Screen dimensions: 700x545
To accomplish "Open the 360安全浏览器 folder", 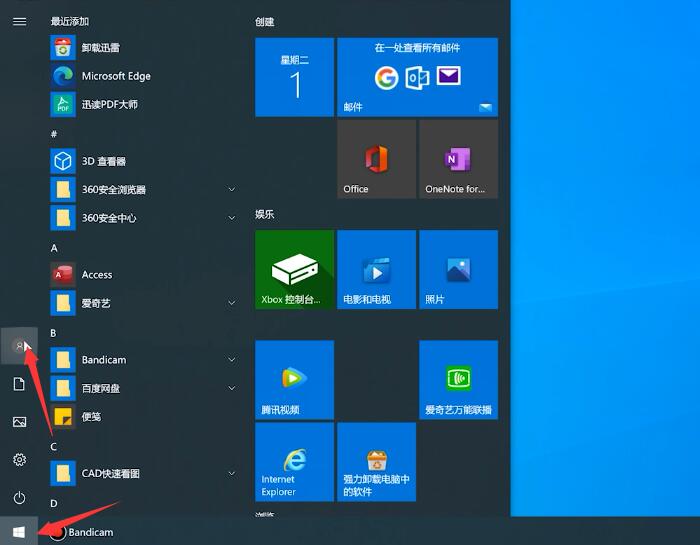I will pyautogui.click(x=143, y=190).
